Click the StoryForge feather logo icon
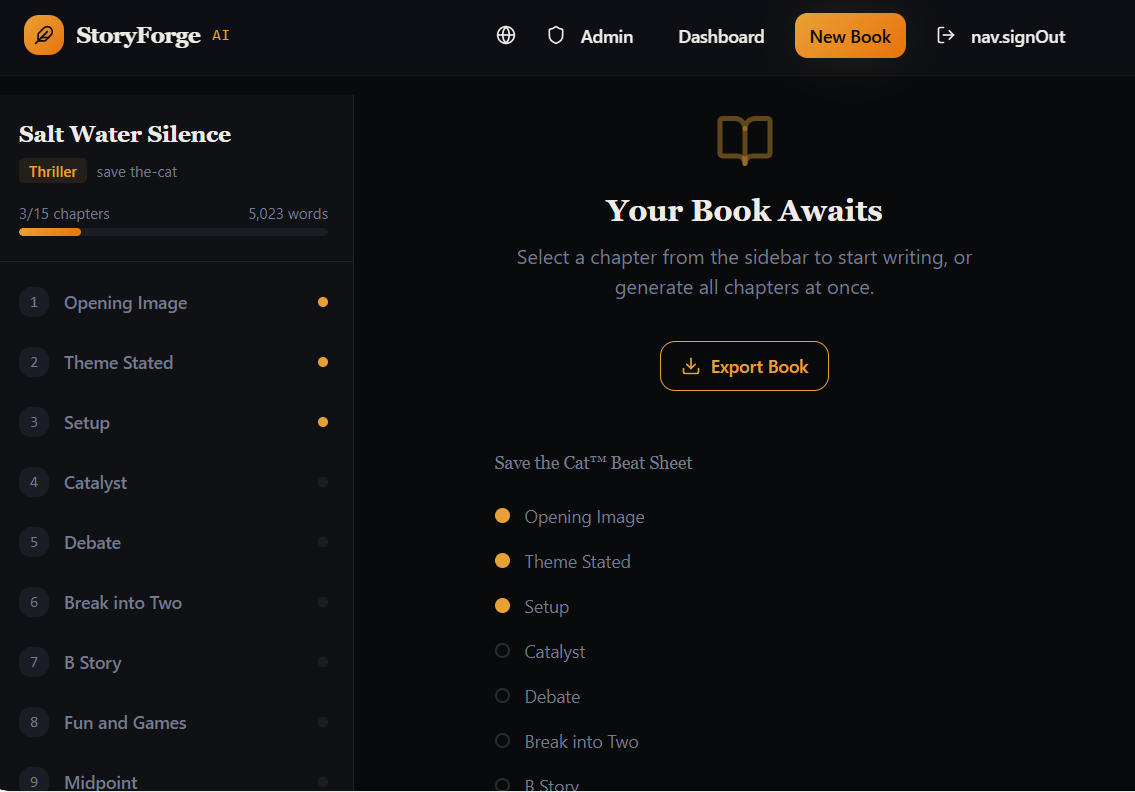 44,36
